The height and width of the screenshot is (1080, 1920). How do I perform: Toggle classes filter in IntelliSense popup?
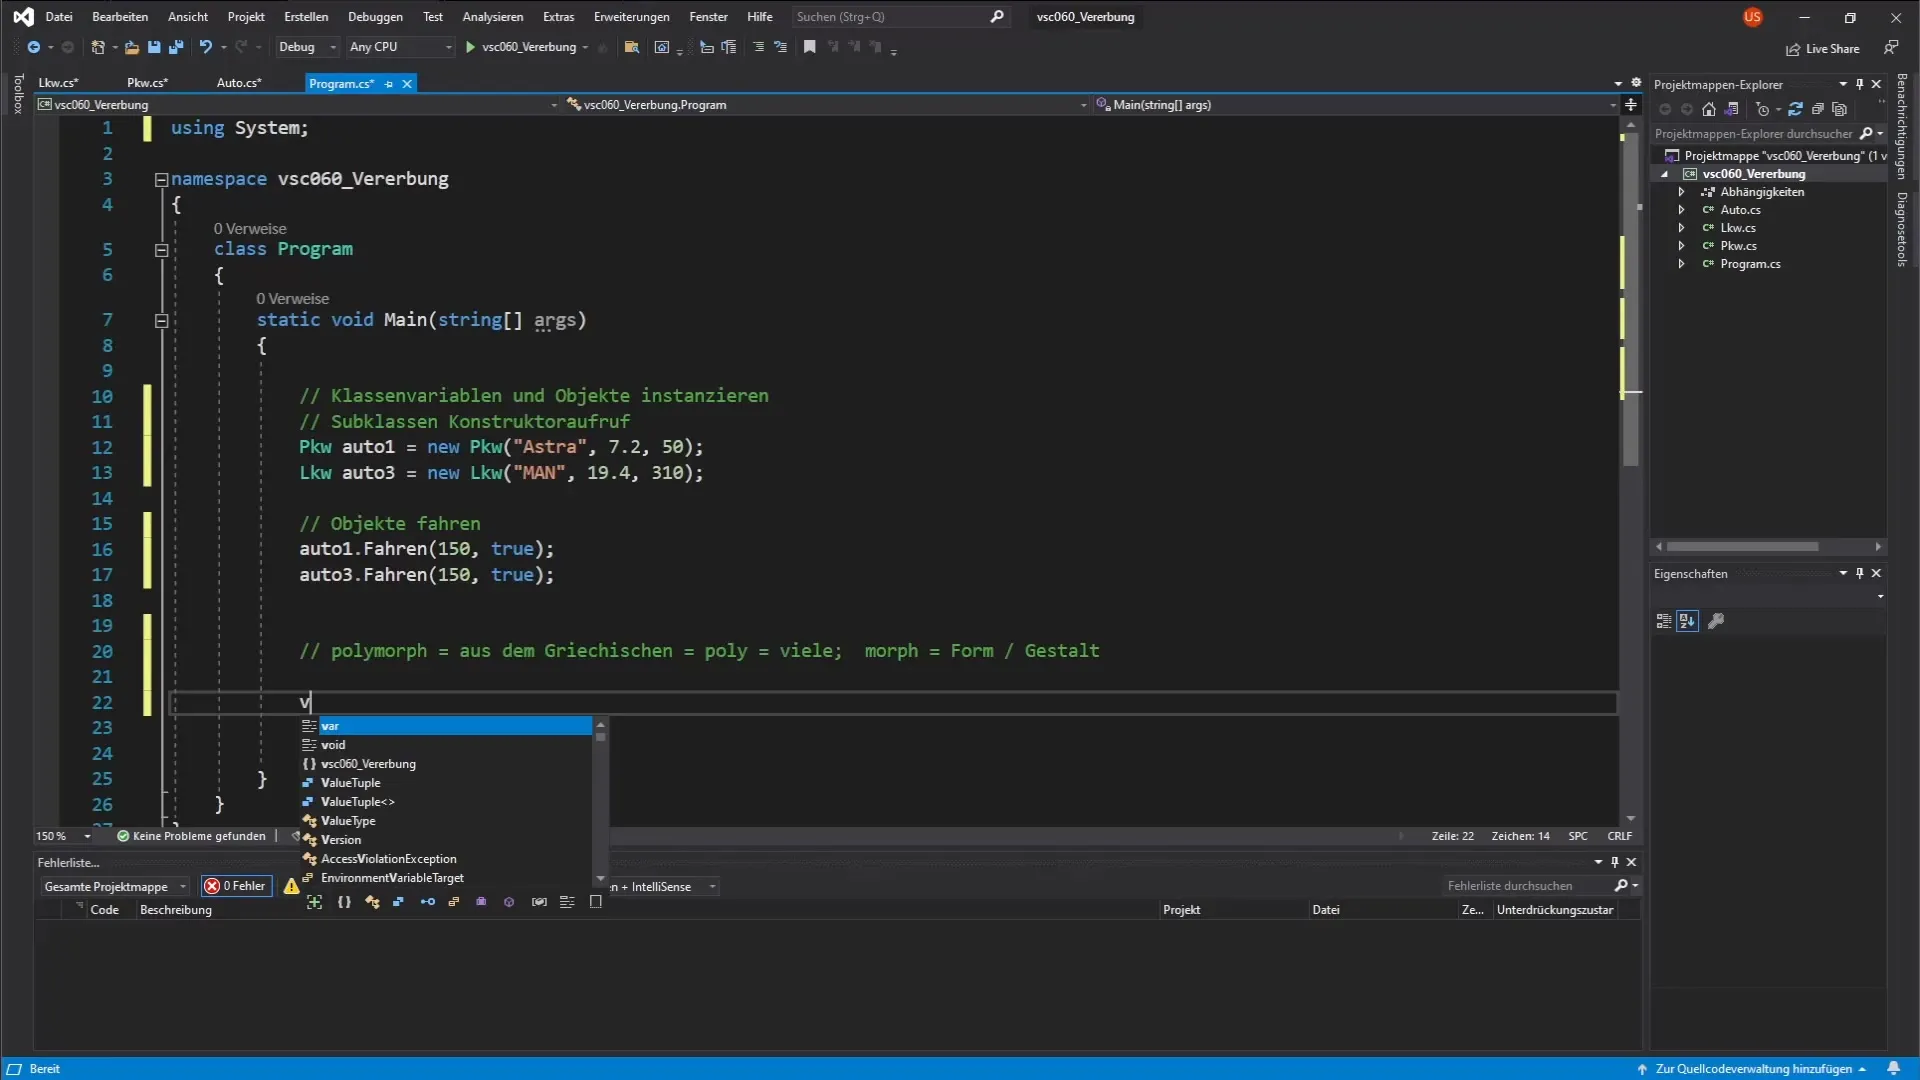click(x=372, y=902)
